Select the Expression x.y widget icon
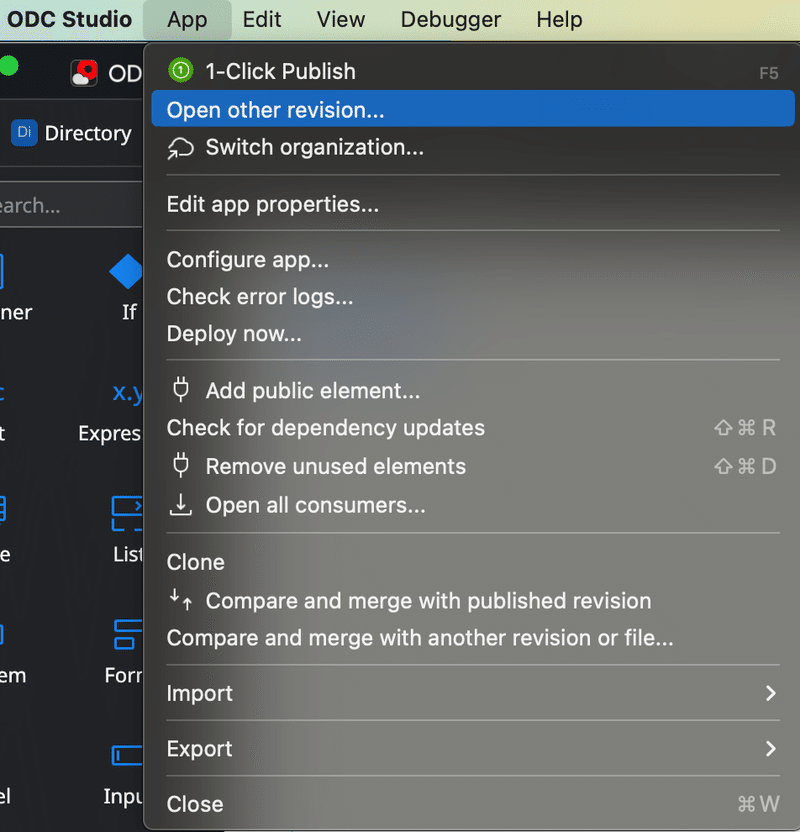800x832 pixels. [x=127, y=393]
